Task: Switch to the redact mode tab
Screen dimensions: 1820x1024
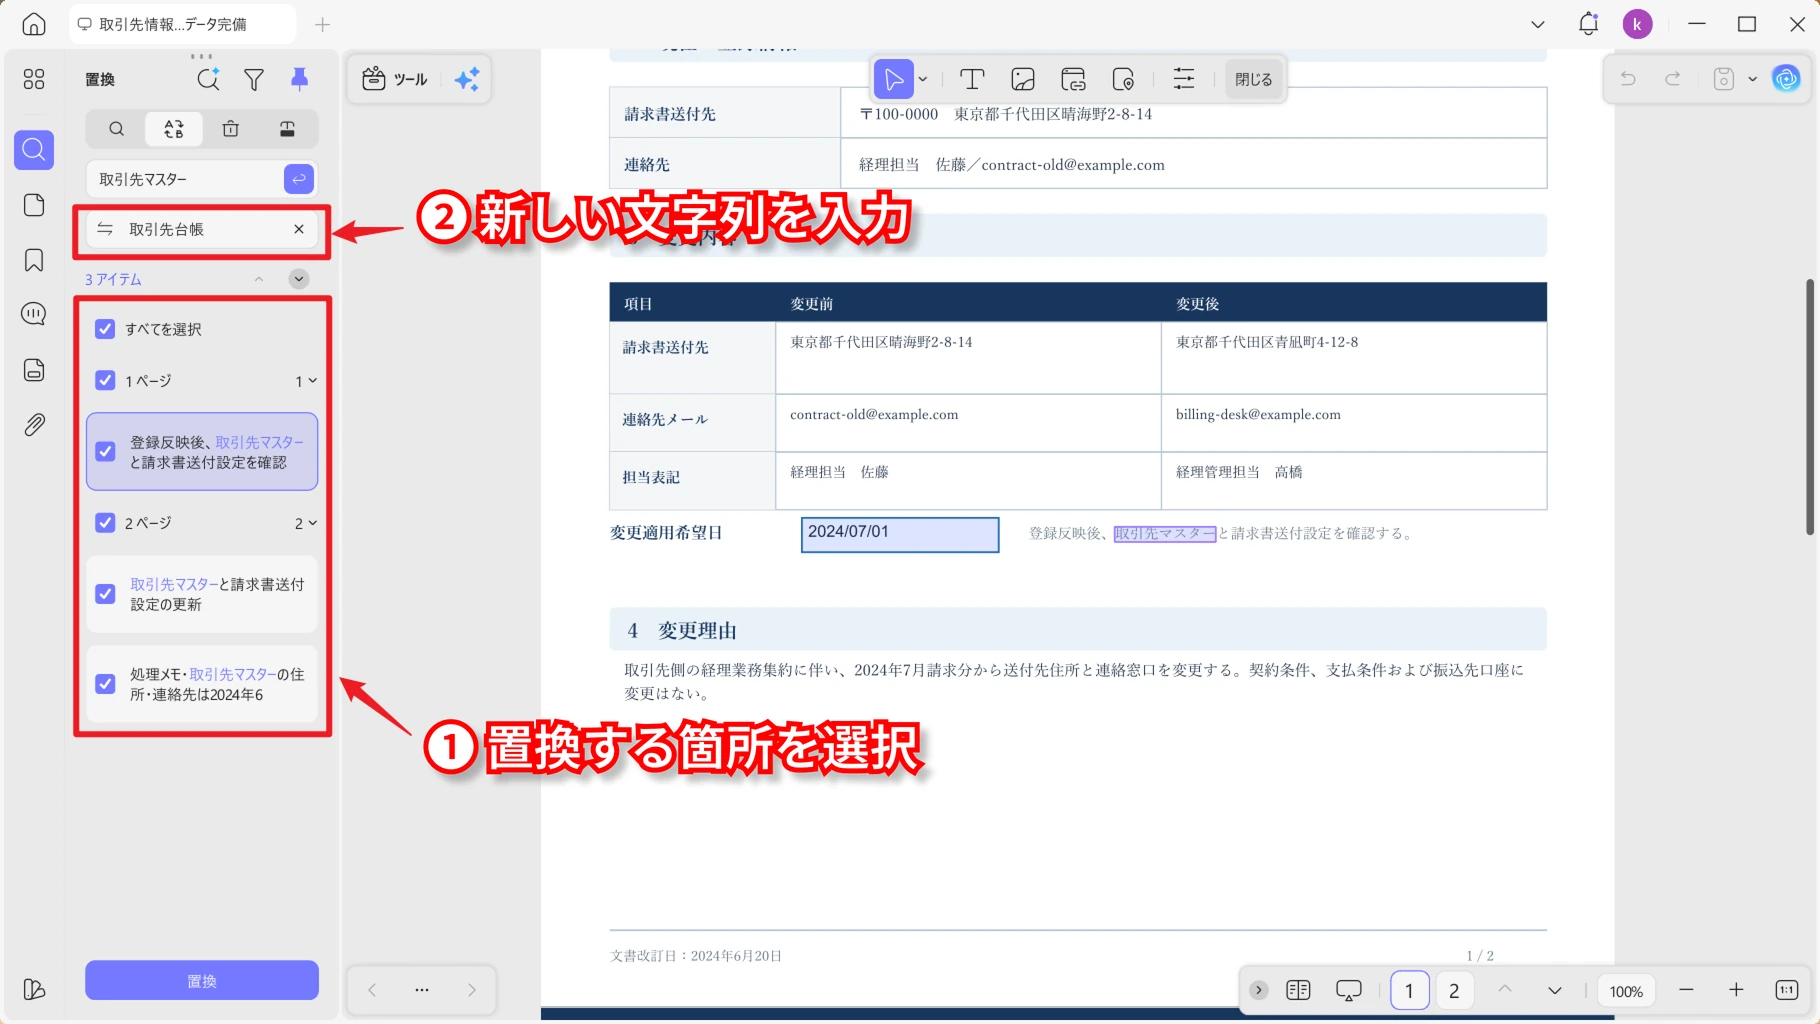Action: (x=287, y=129)
